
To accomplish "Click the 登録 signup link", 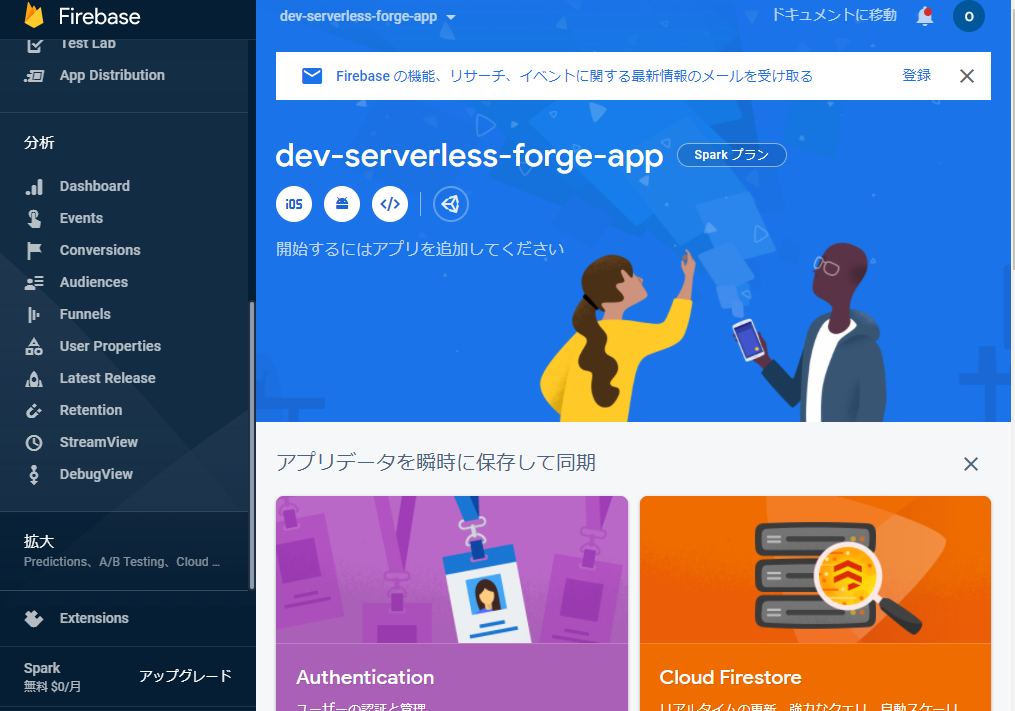I will point(917,75).
